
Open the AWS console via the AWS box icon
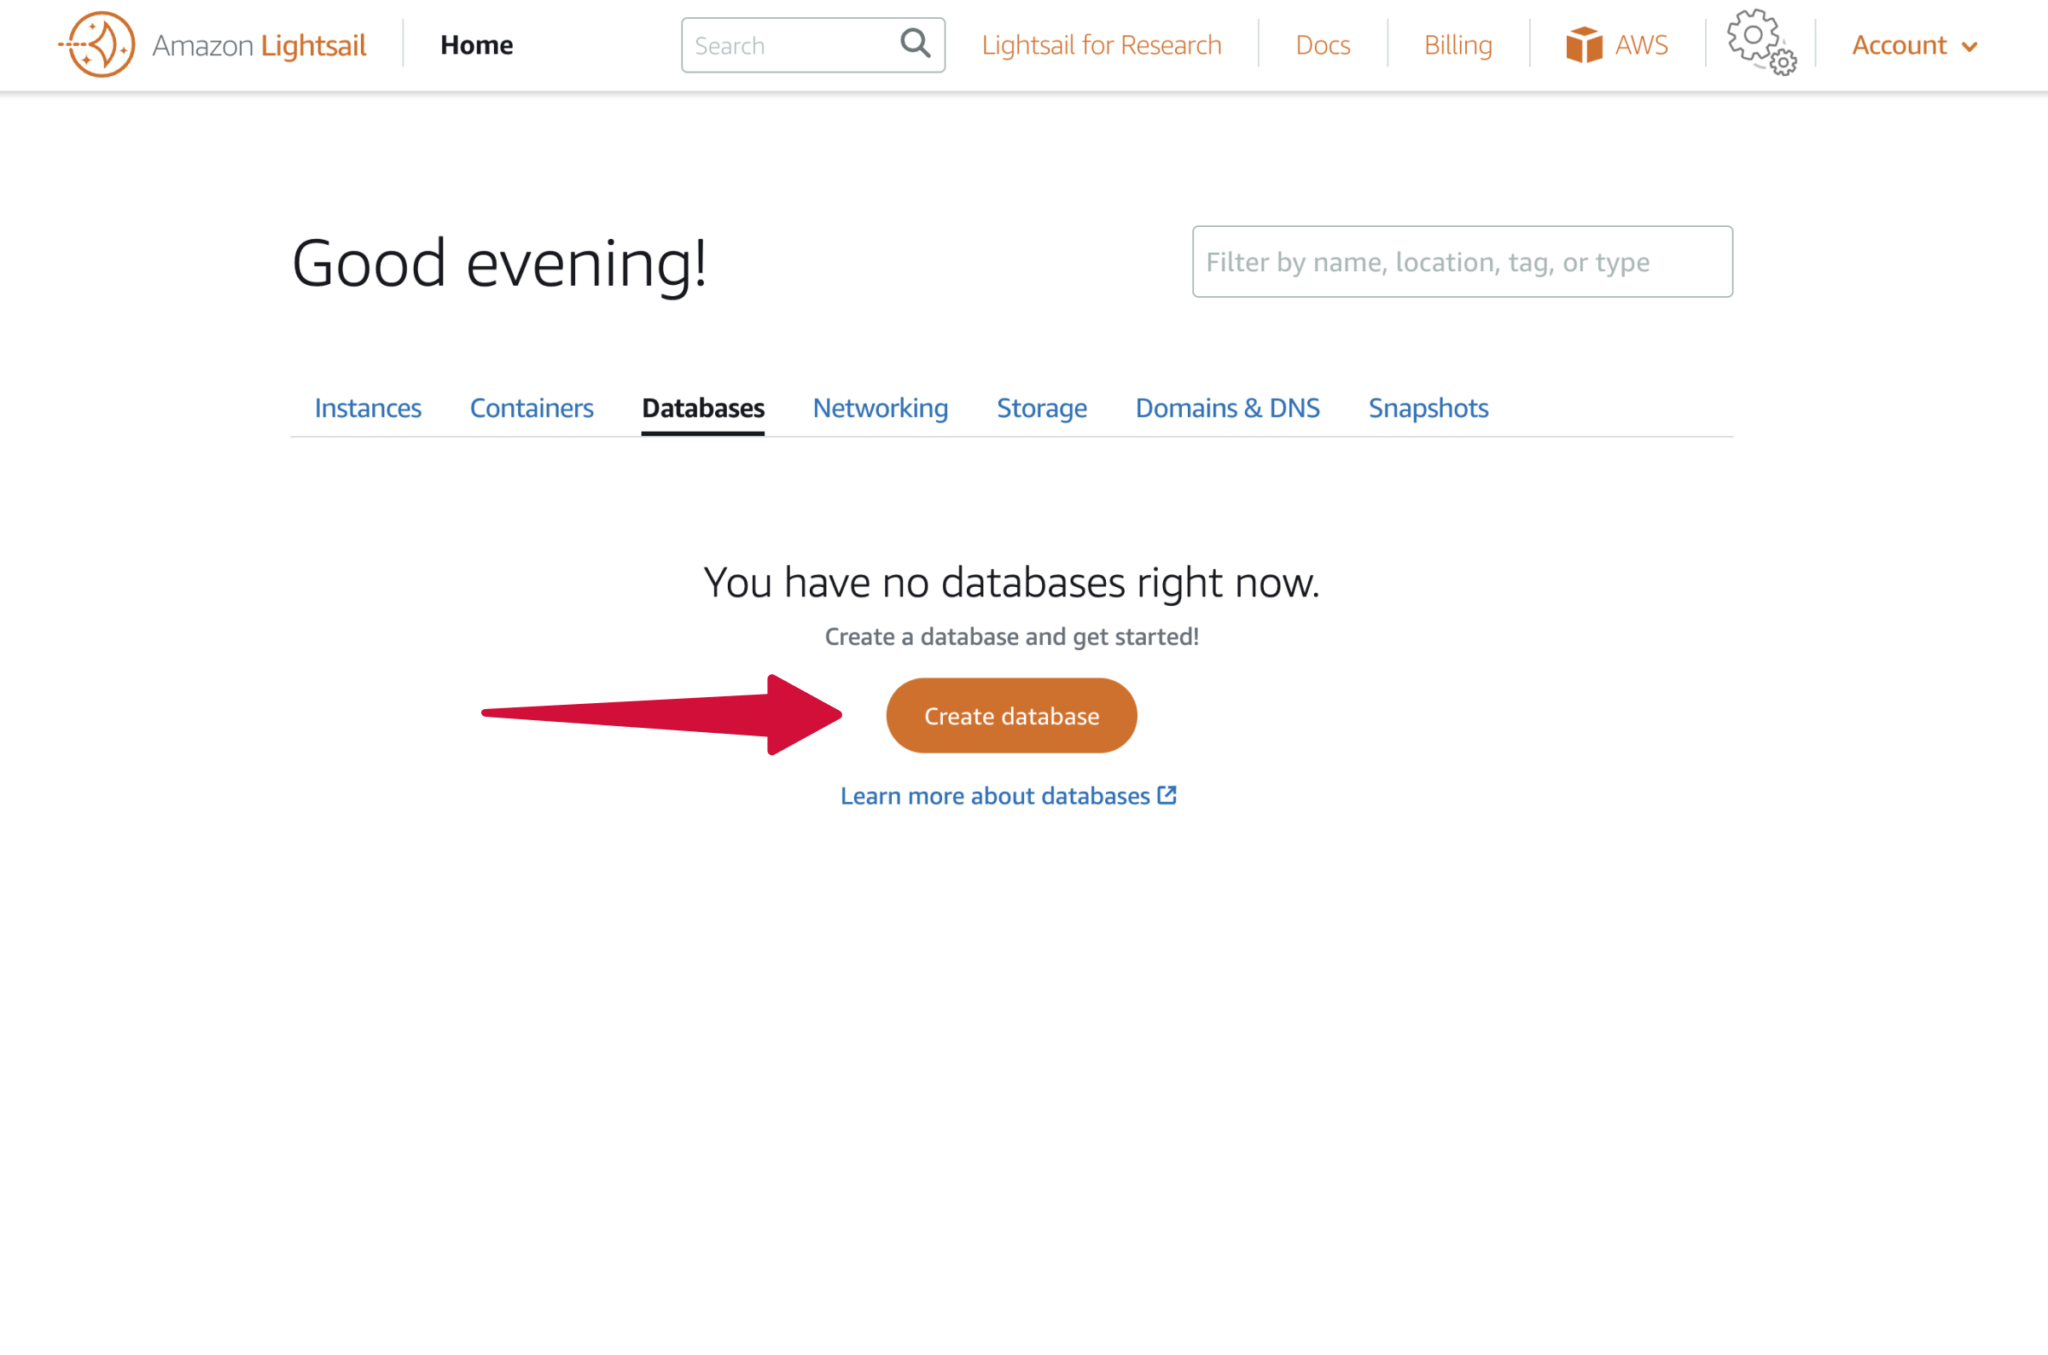click(1585, 43)
